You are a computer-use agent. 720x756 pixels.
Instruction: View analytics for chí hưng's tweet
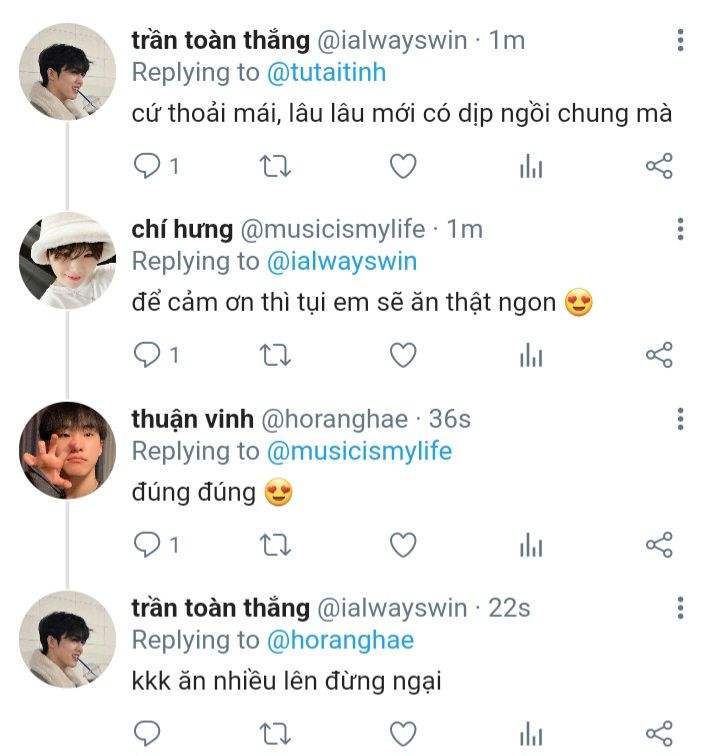click(x=530, y=355)
